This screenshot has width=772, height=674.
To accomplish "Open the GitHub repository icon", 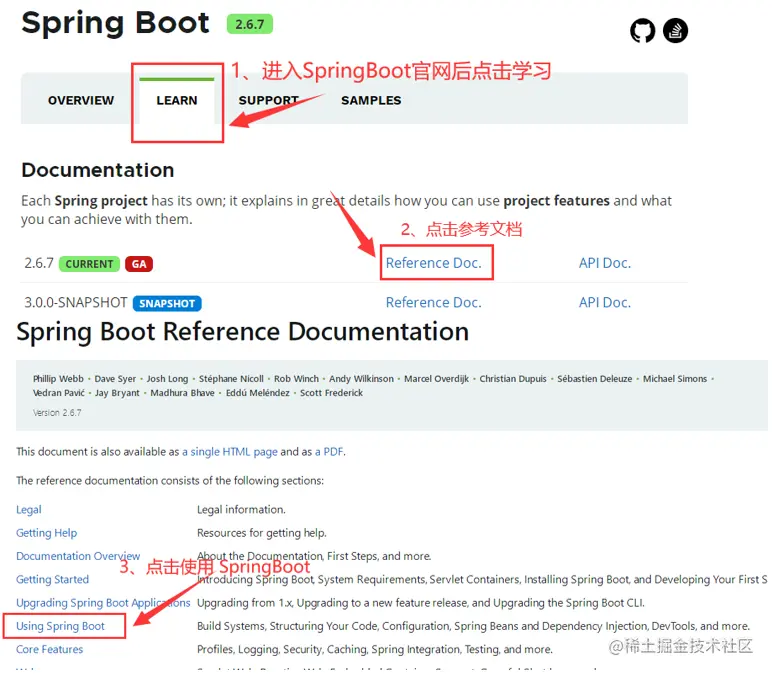I will click(x=643, y=31).
